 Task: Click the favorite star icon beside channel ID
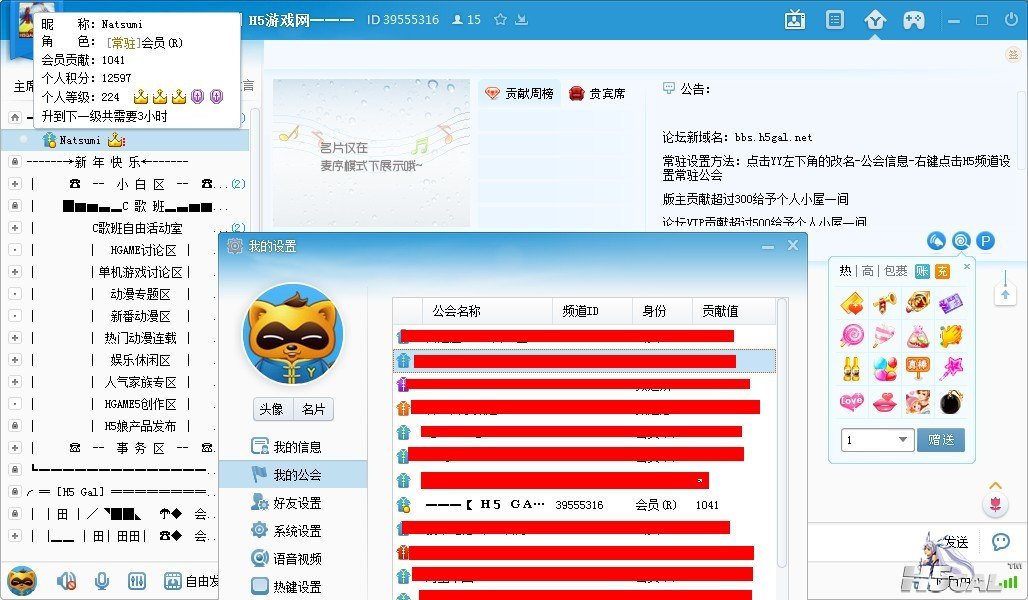pos(500,20)
